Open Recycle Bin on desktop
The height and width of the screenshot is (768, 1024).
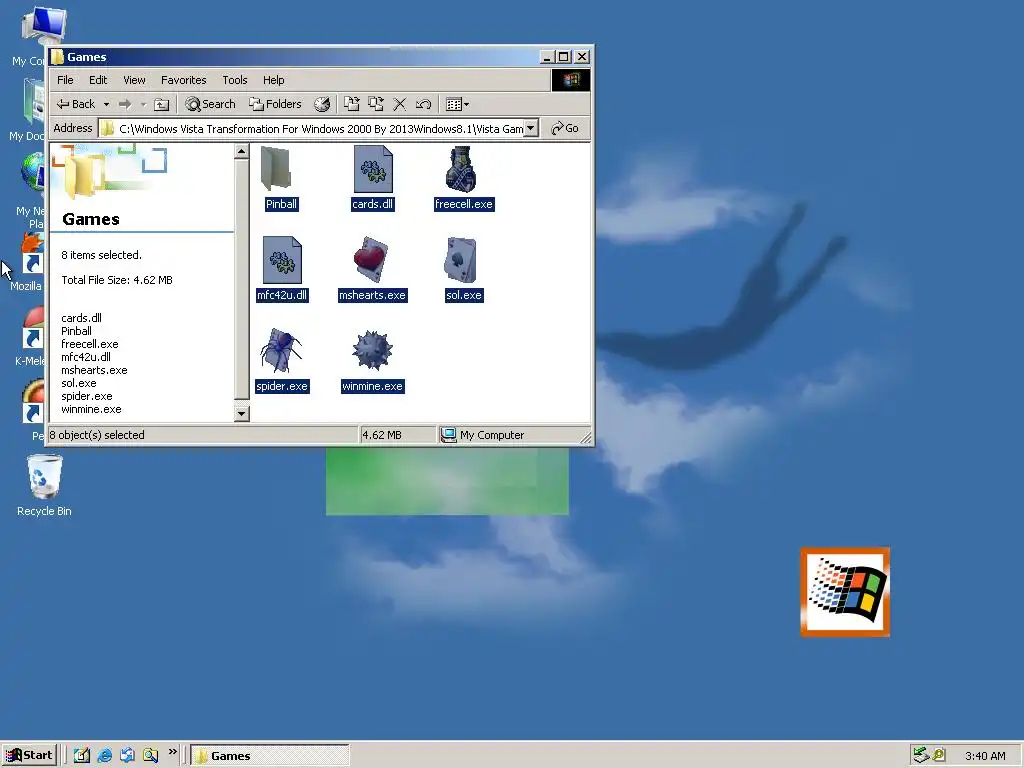[x=44, y=486]
